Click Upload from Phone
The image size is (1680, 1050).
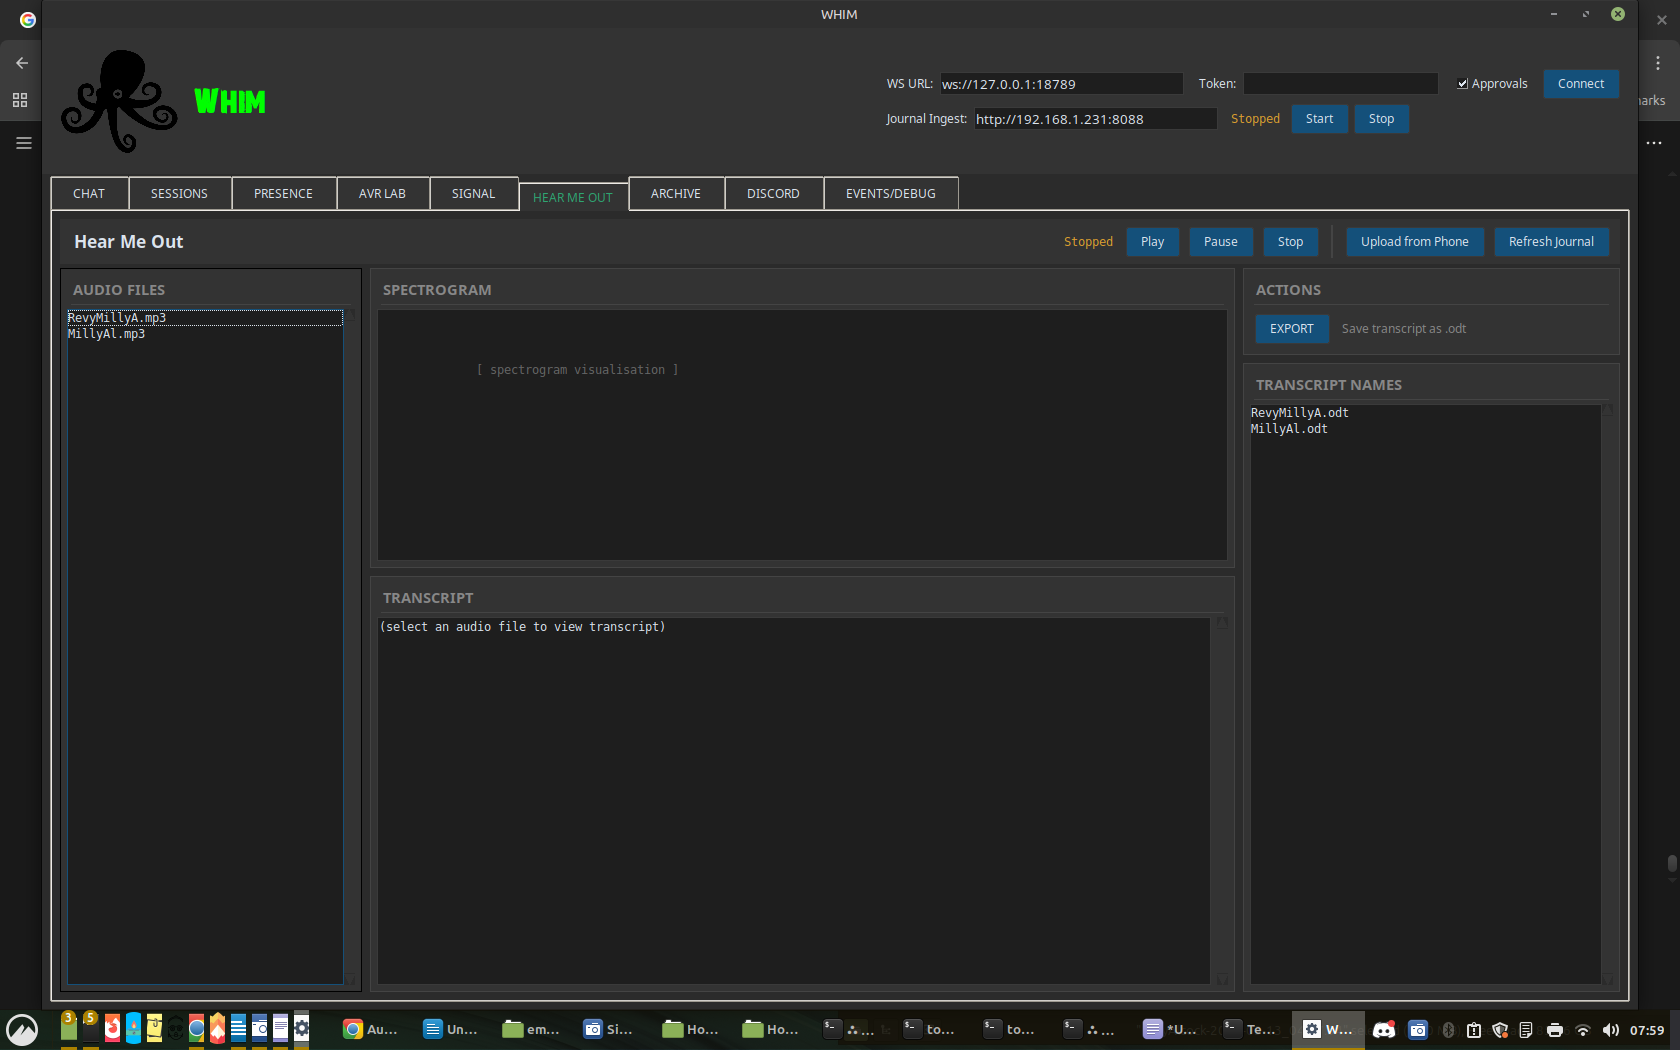tap(1414, 242)
